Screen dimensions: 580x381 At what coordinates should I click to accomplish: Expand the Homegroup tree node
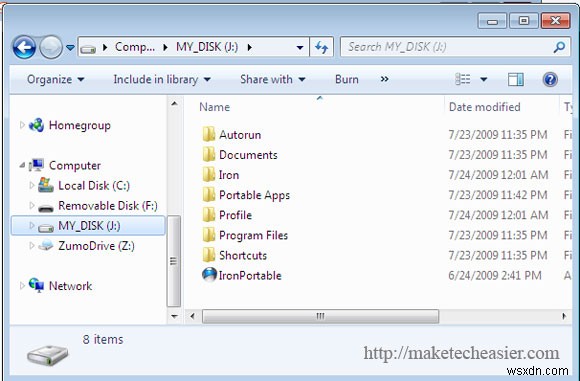click(22, 125)
